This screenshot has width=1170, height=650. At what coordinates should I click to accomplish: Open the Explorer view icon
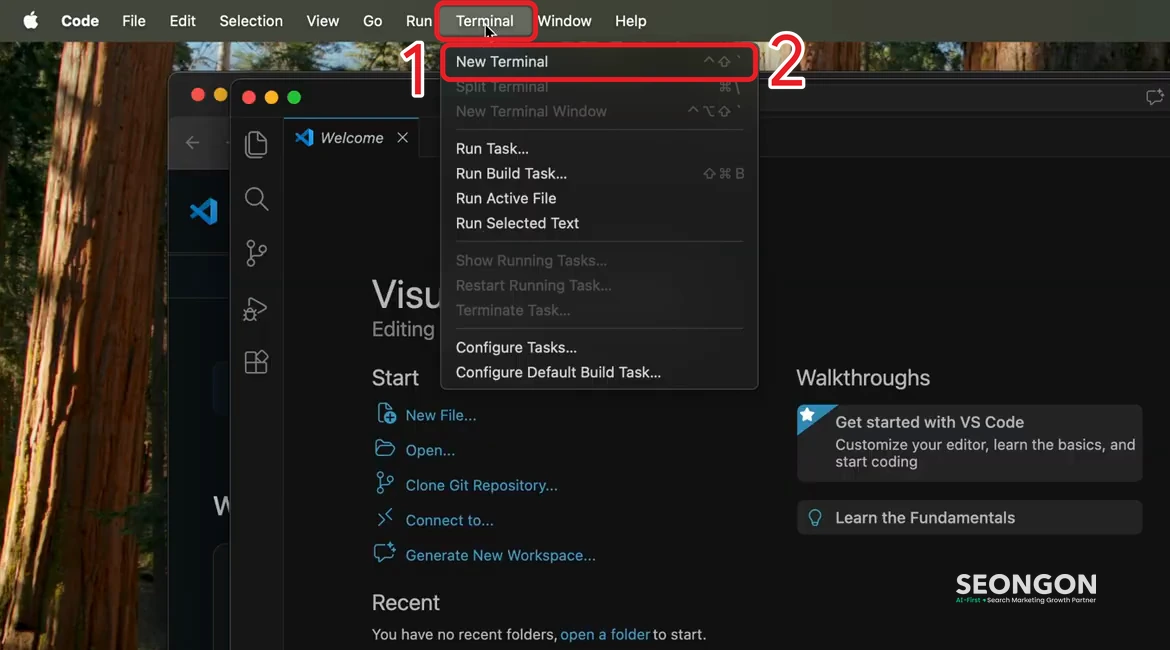[x=256, y=144]
